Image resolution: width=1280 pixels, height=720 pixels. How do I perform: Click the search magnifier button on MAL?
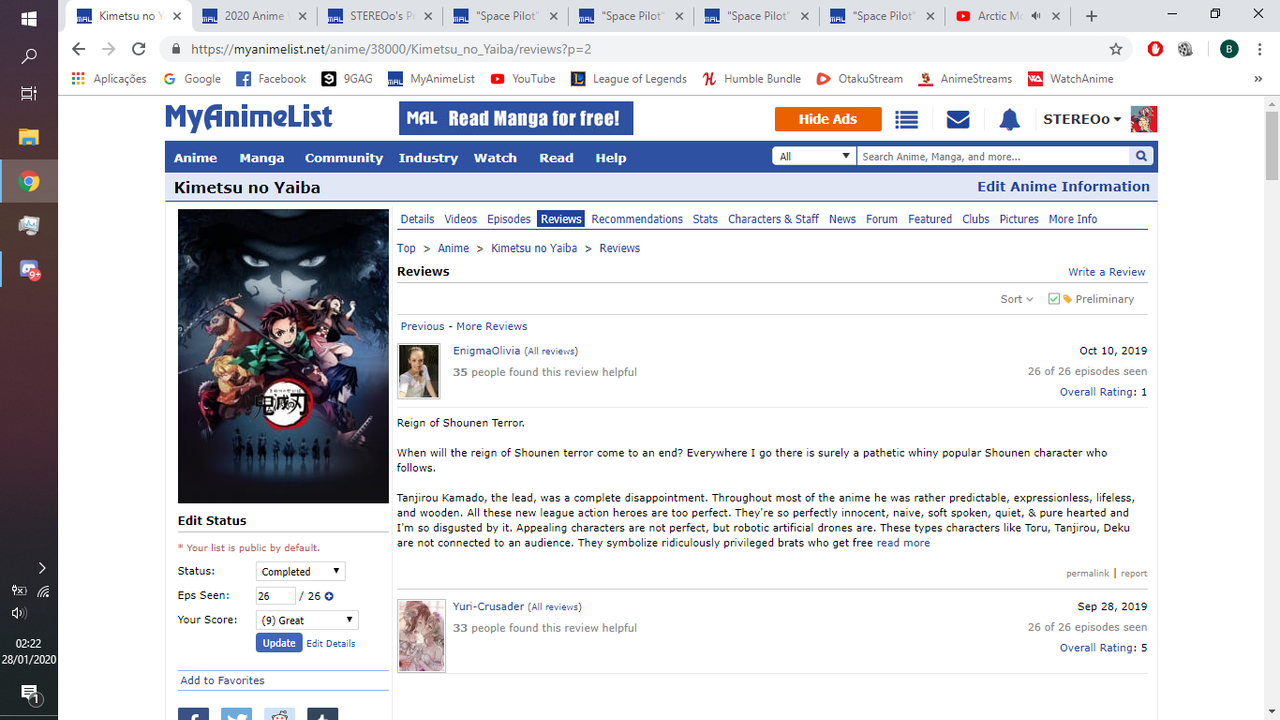tap(1141, 156)
